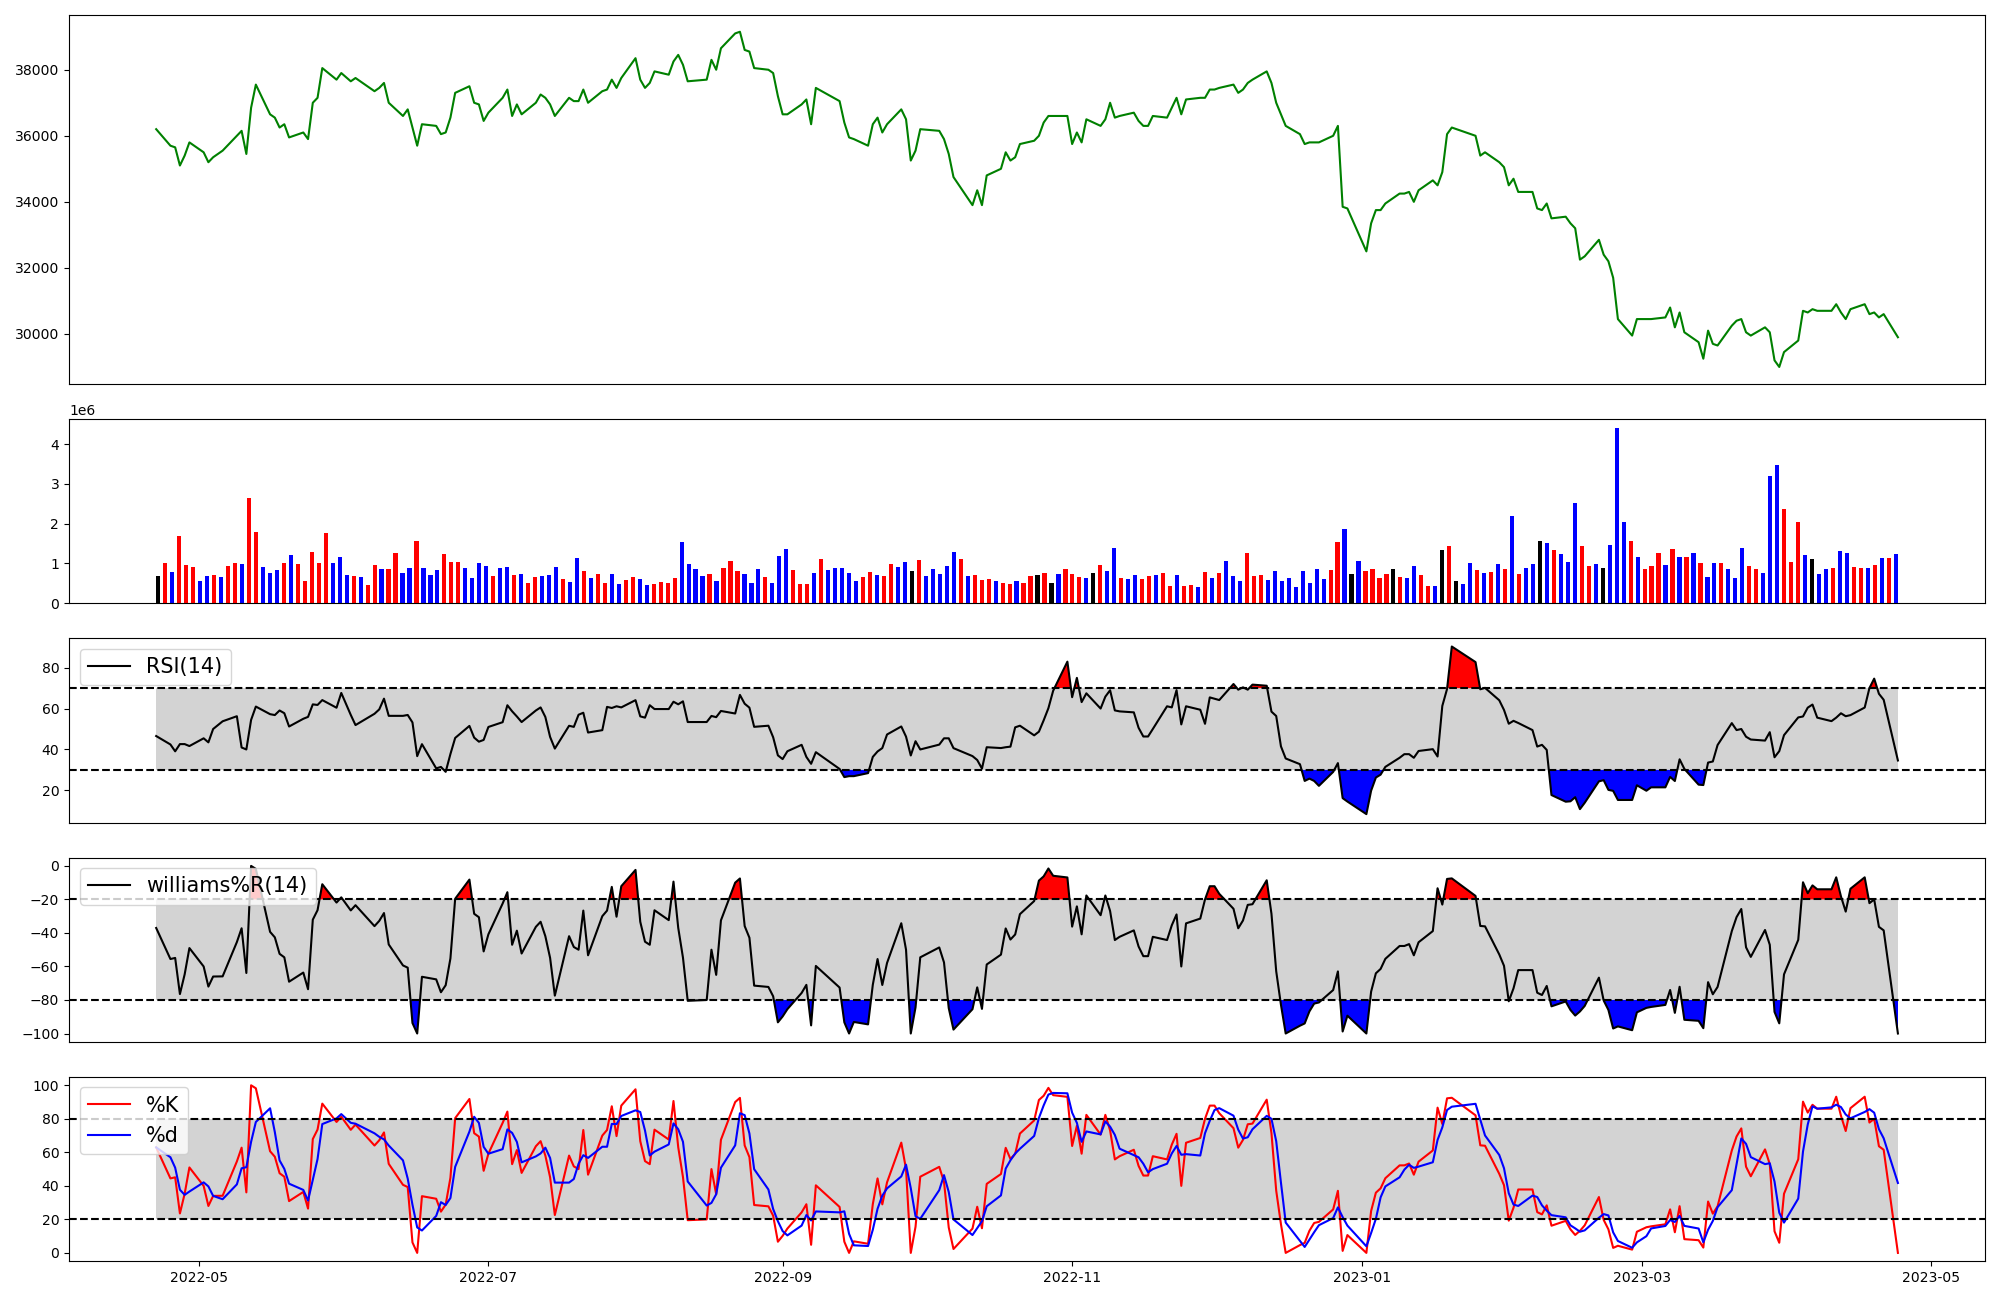
Task: Click the 2023-03 x-axis date label
Action: coord(1642,1277)
